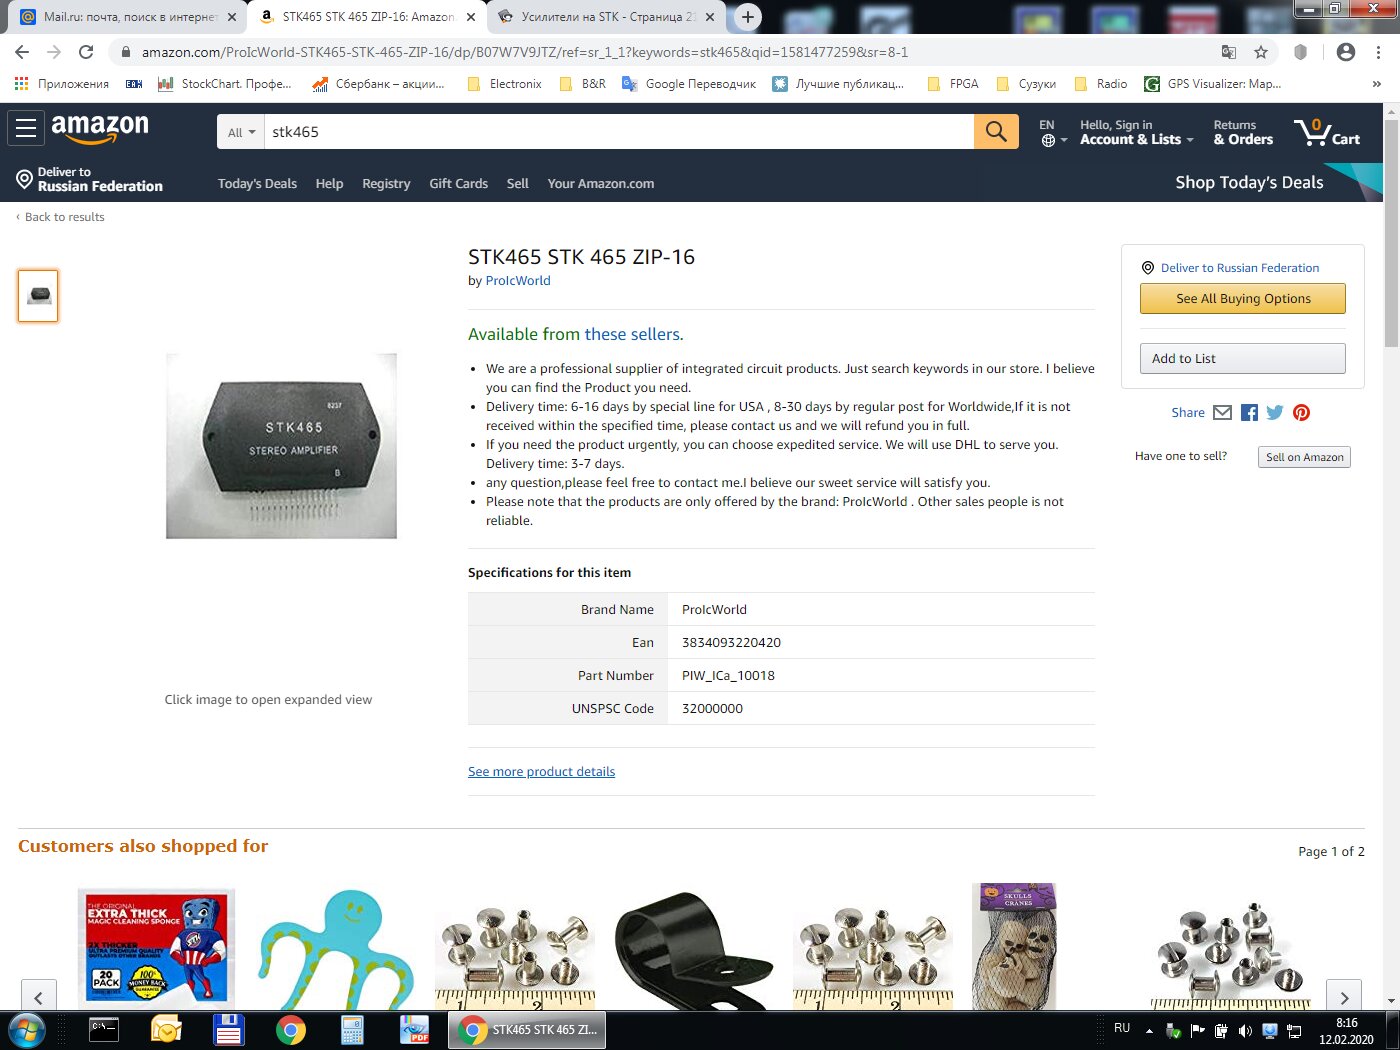
Task: Click the Add to List button
Action: pyautogui.click(x=1243, y=358)
